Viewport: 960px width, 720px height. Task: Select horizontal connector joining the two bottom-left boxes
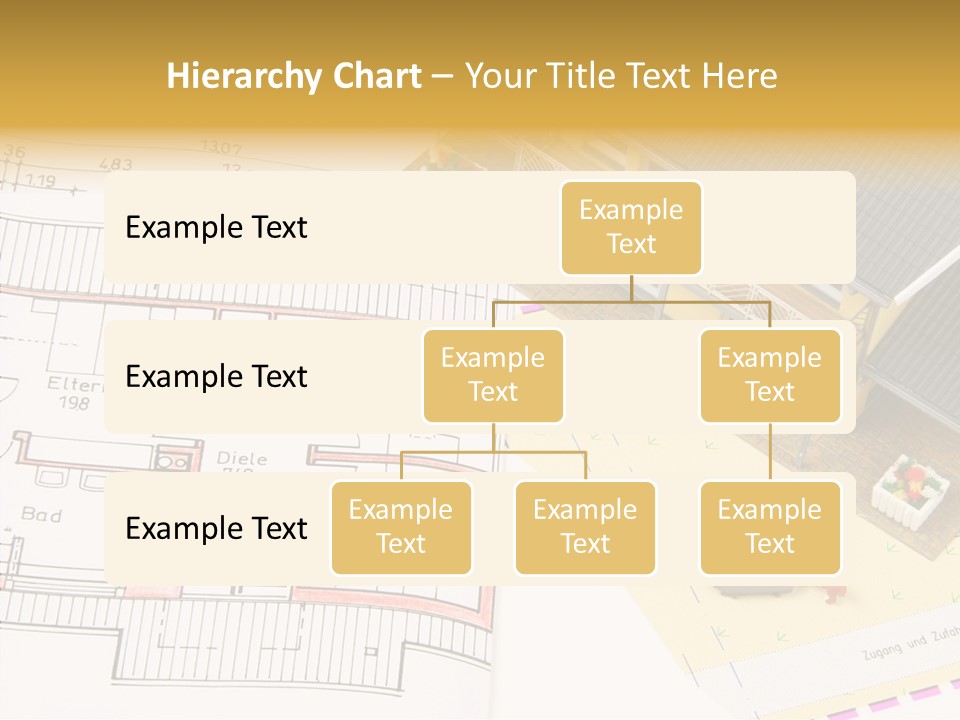click(x=493, y=452)
